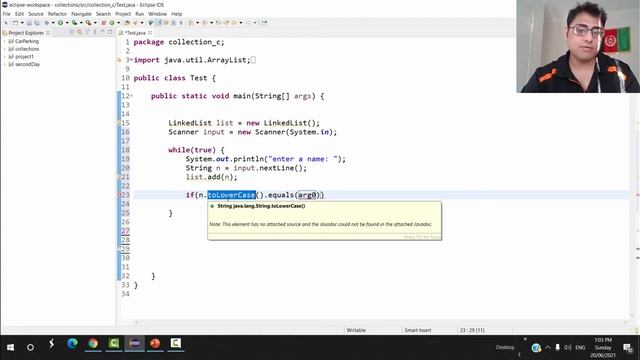Screen dimensions: 640x360
Task: Click error marker on line 23
Action: click(120, 195)
